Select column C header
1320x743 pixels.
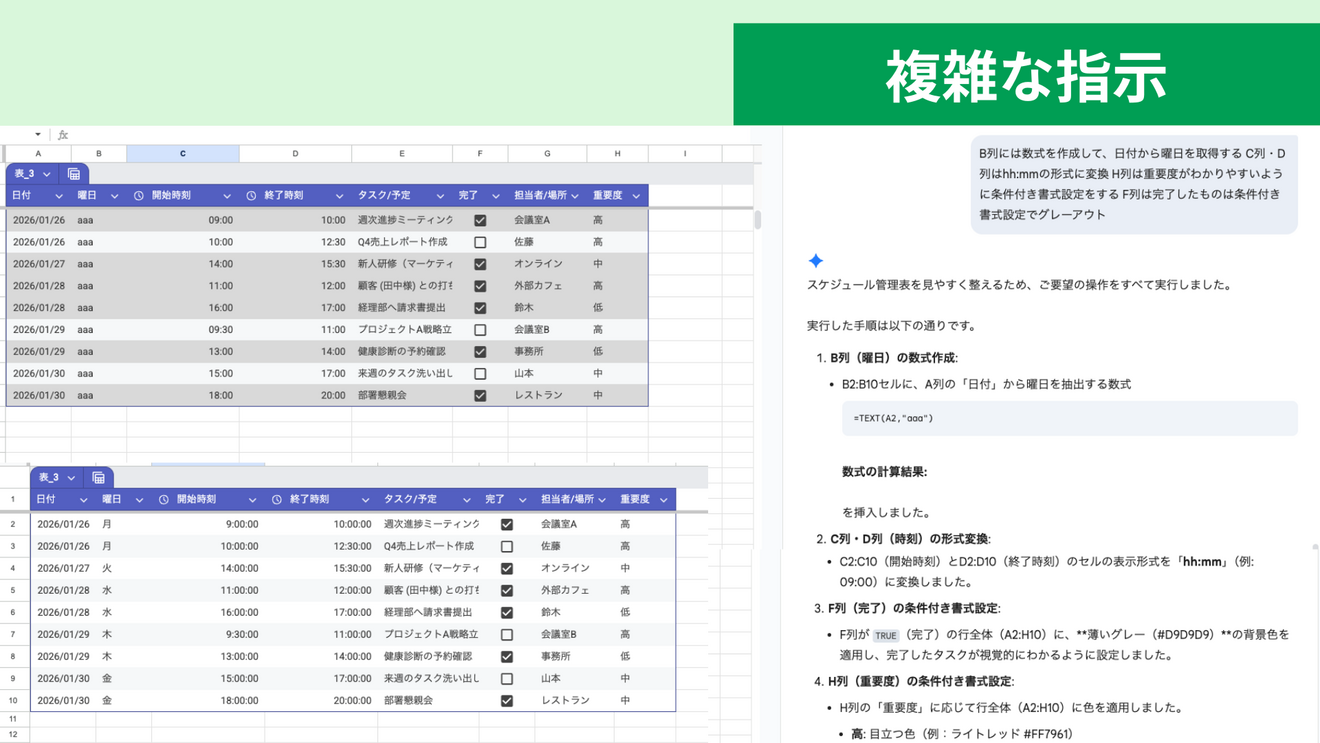pyautogui.click(x=183, y=154)
